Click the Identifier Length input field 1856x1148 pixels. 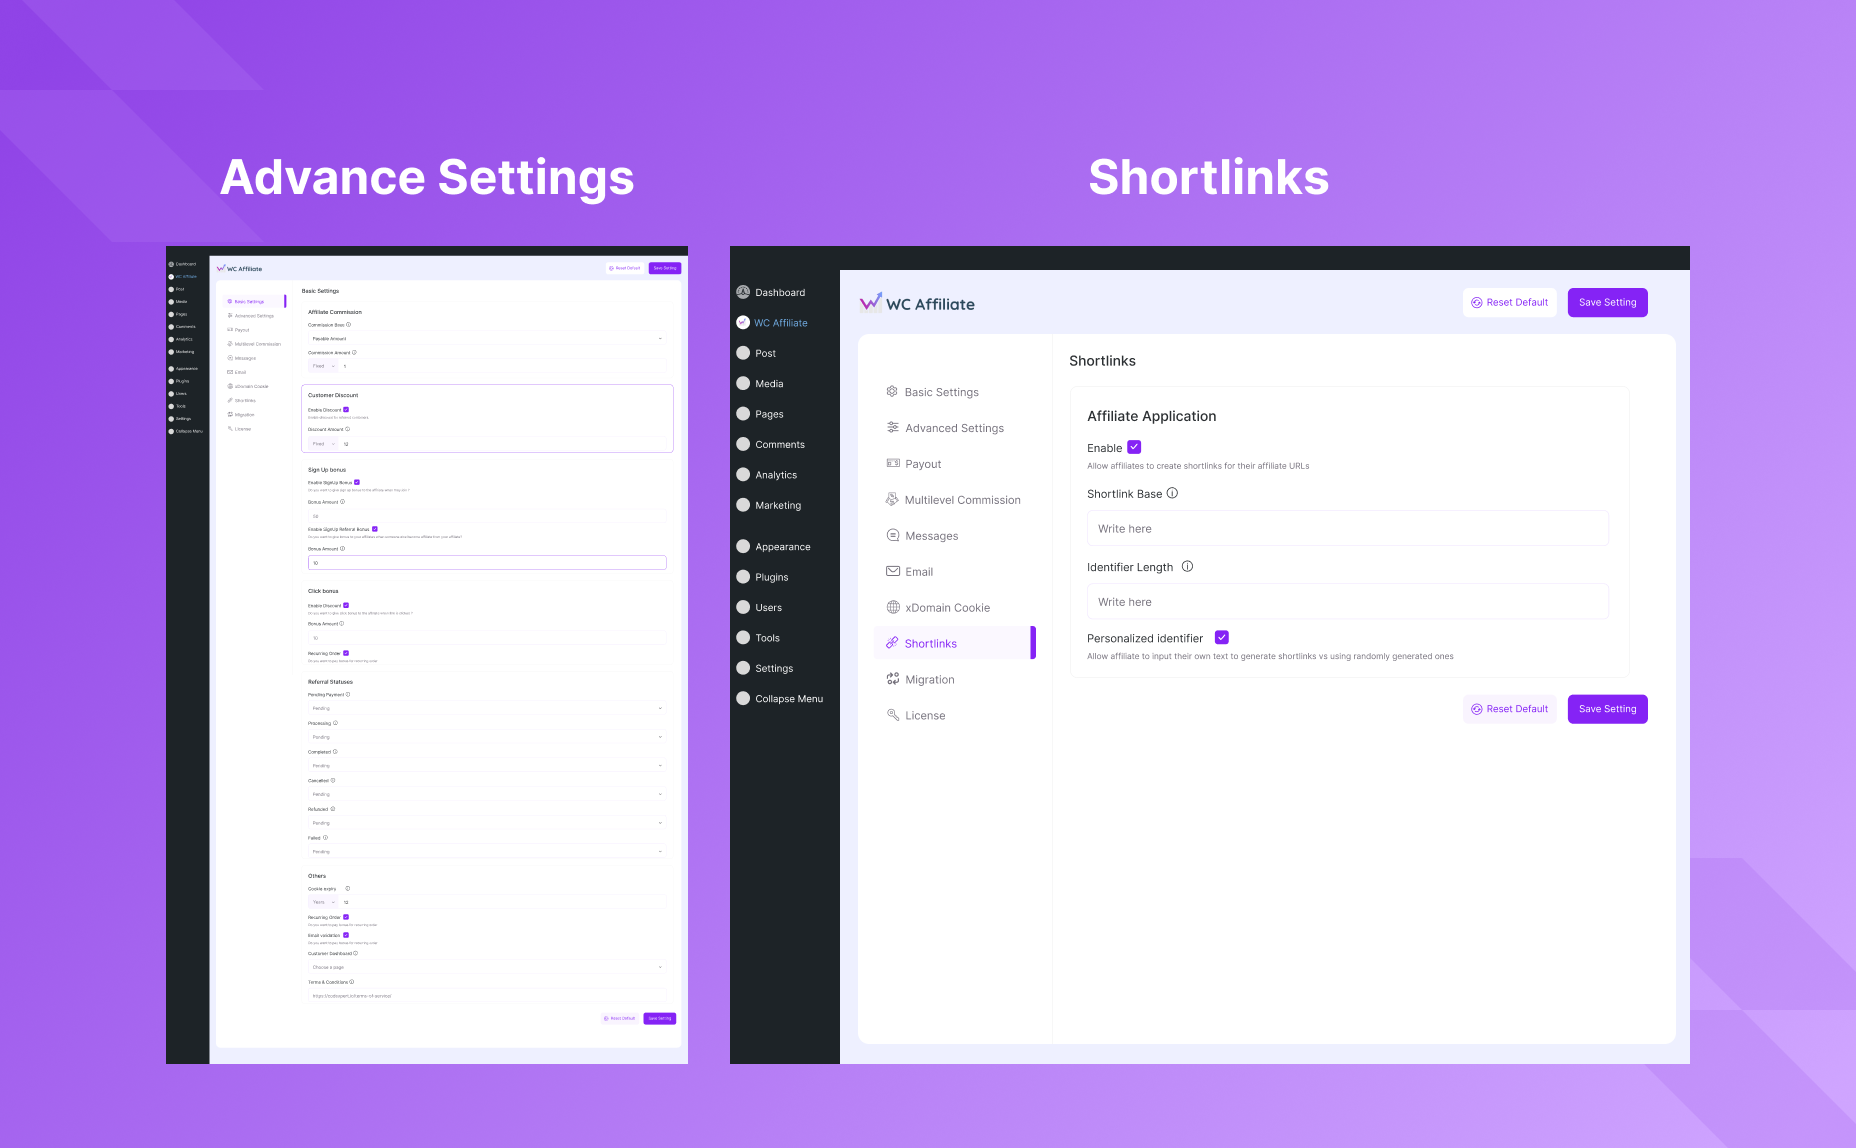tap(1347, 601)
